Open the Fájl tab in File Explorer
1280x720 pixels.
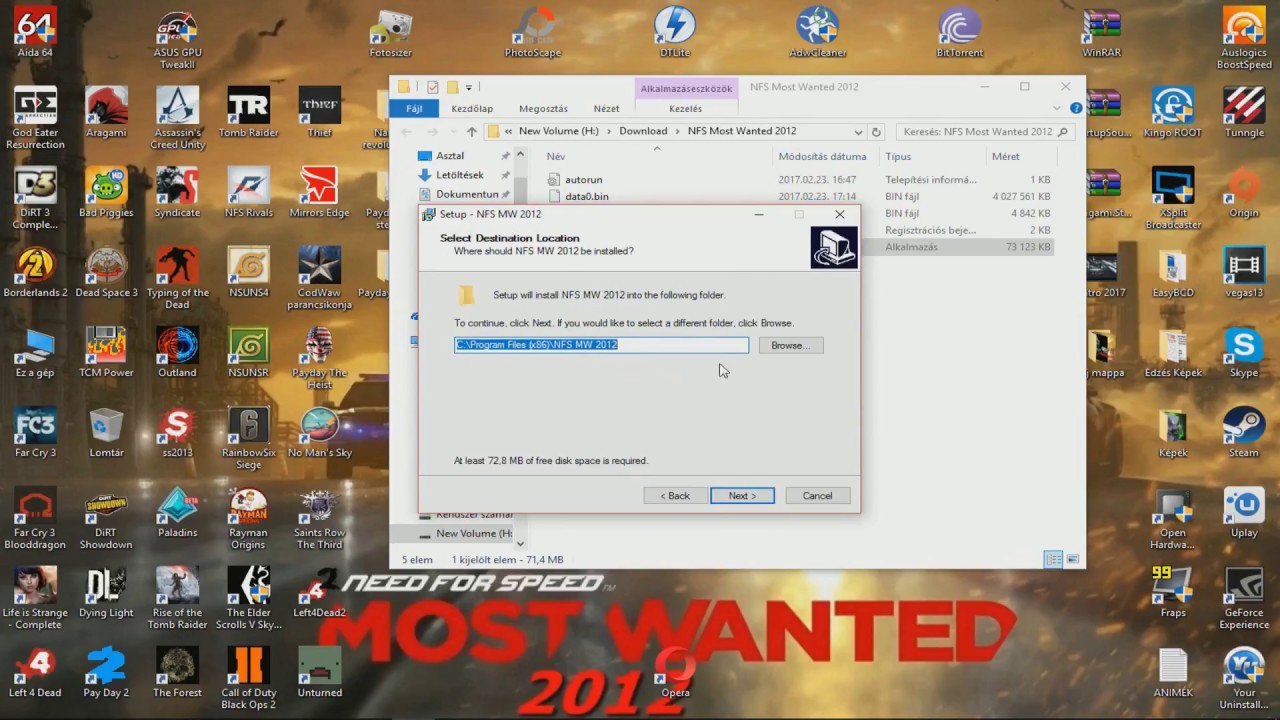click(413, 108)
